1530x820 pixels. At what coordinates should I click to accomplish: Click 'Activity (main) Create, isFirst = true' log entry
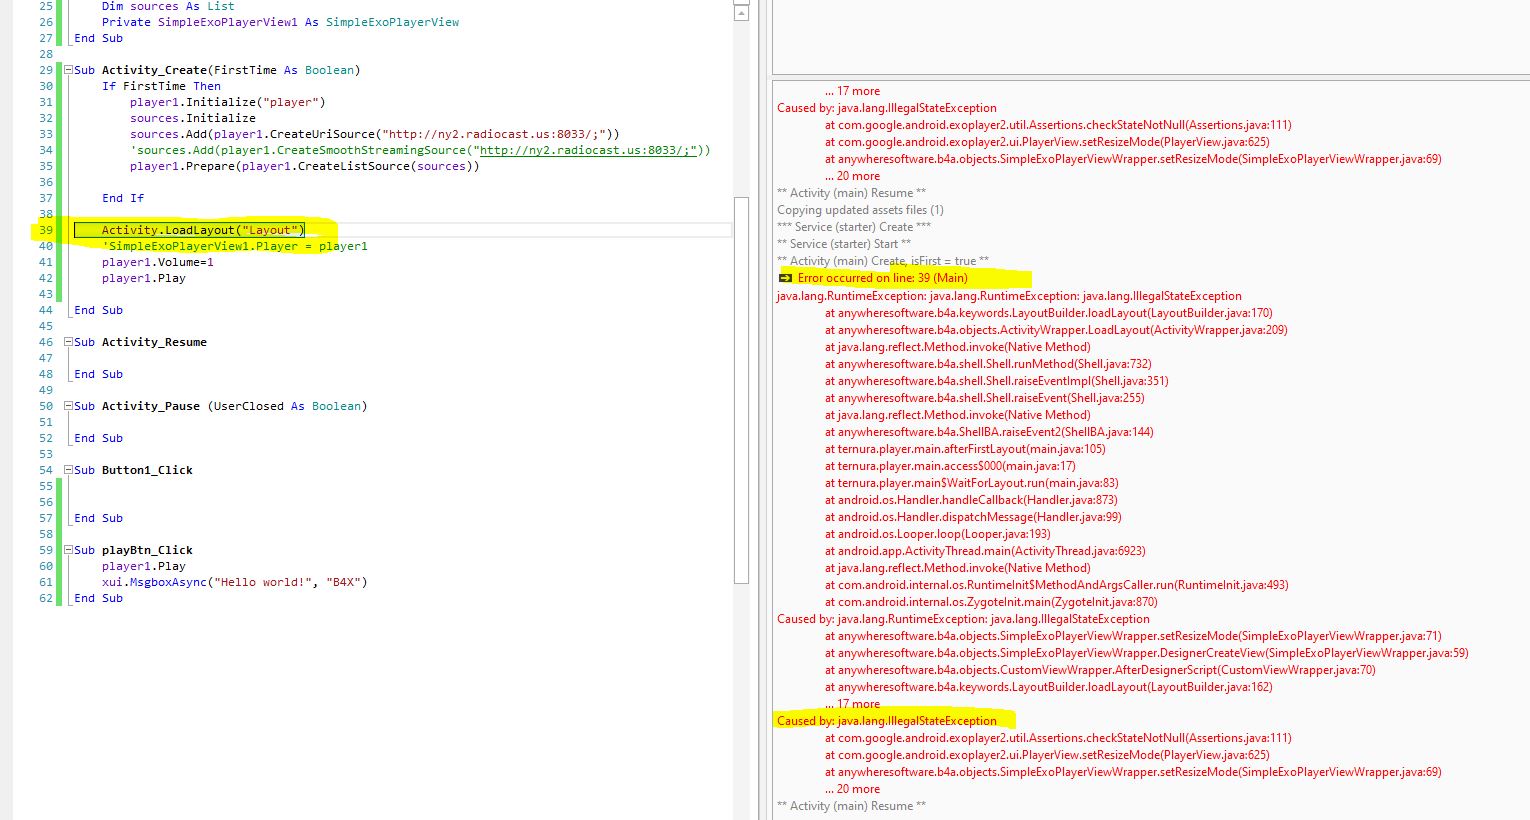click(883, 261)
